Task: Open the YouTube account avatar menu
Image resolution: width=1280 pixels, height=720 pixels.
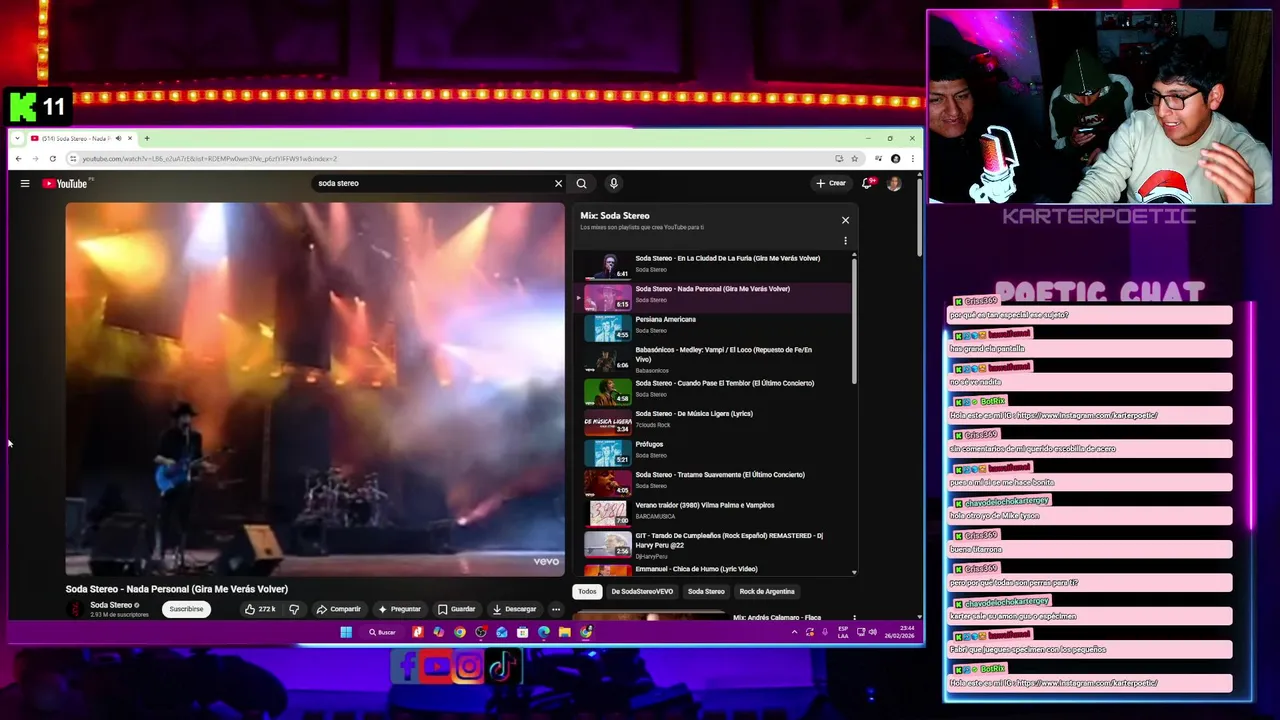Action: pyautogui.click(x=894, y=183)
